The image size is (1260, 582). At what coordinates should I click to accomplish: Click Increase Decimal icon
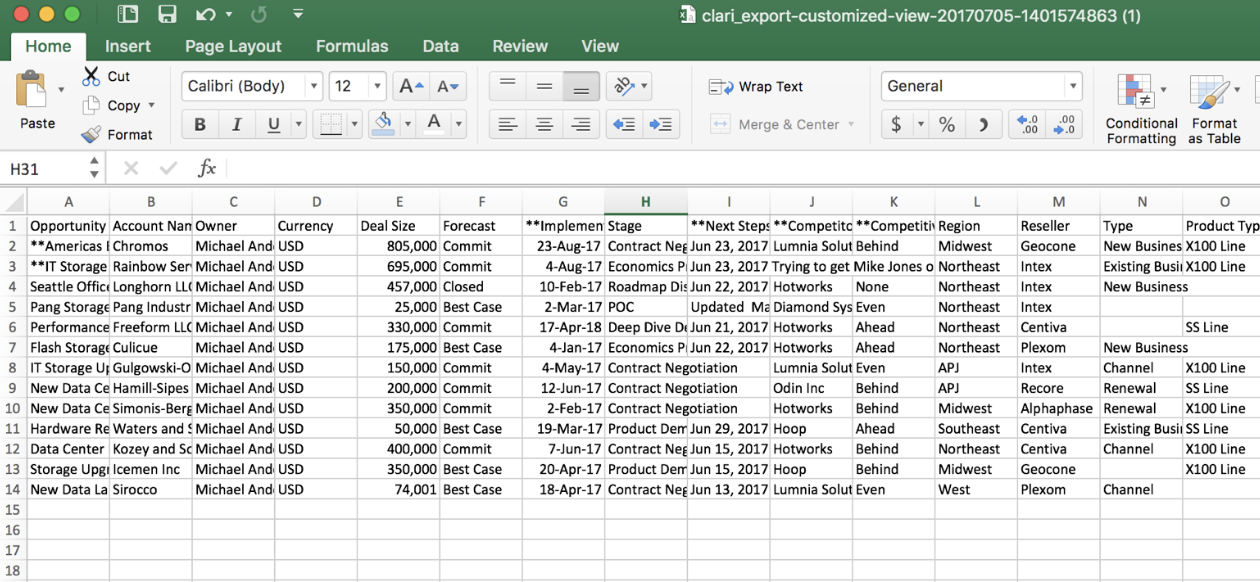1028,125
